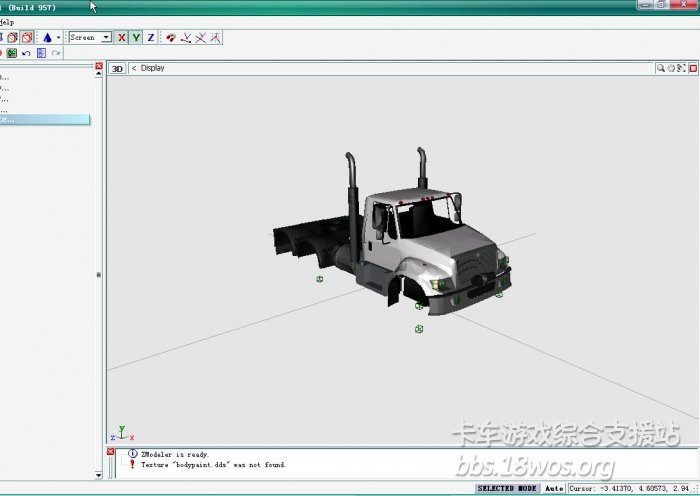The image size is (700, 496).
Task: Maximize viewport with red square icon
Action: point(693,68)
